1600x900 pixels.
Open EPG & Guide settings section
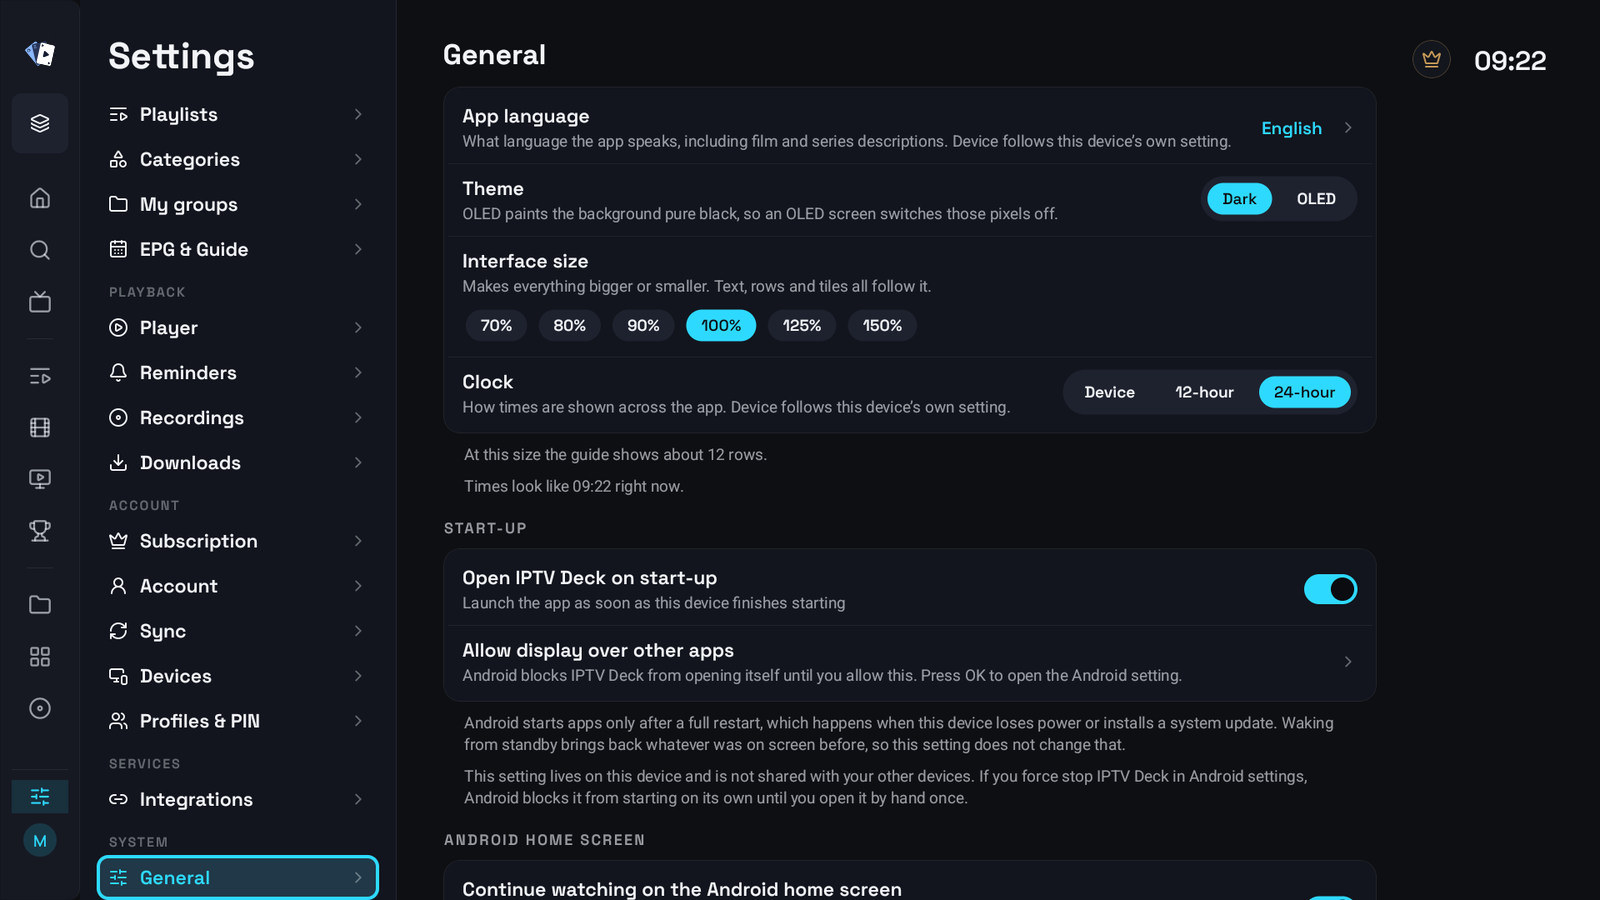(x=238, y=250)
